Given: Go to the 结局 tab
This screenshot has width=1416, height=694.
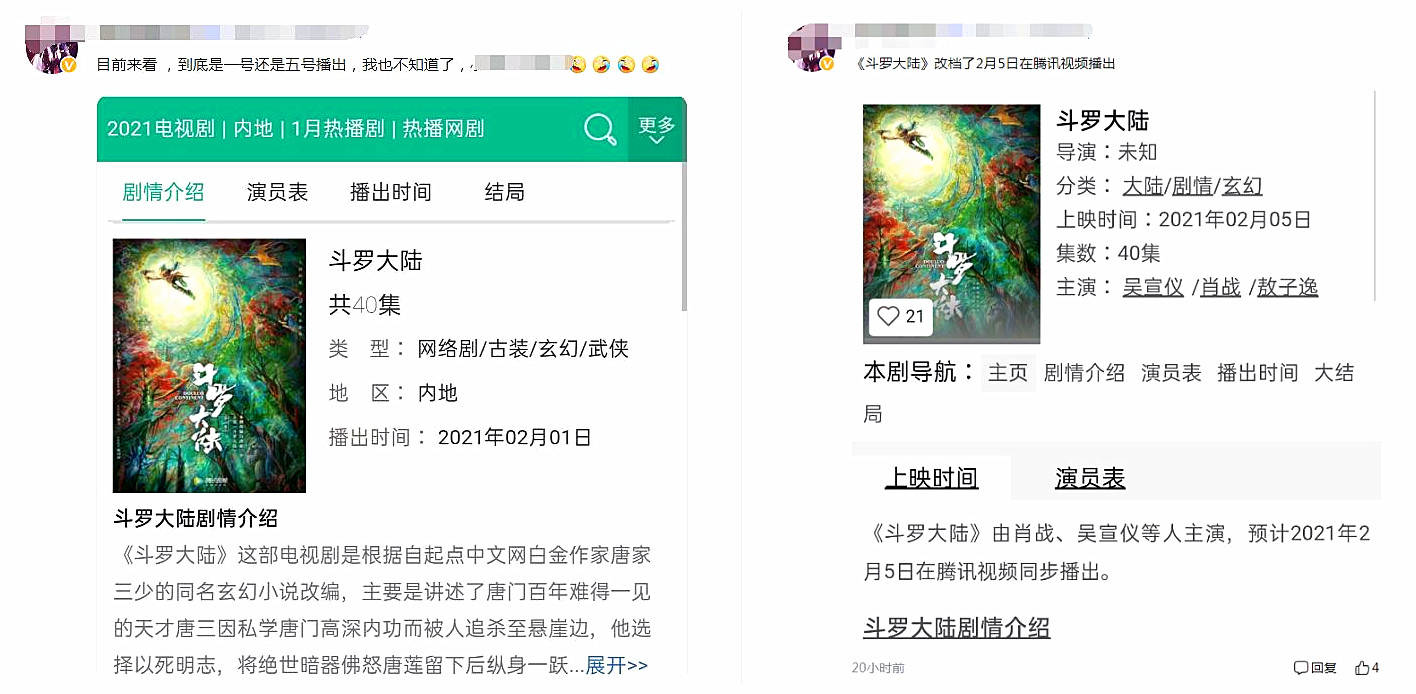Looking at the screenshot, I should pos(504,192).
